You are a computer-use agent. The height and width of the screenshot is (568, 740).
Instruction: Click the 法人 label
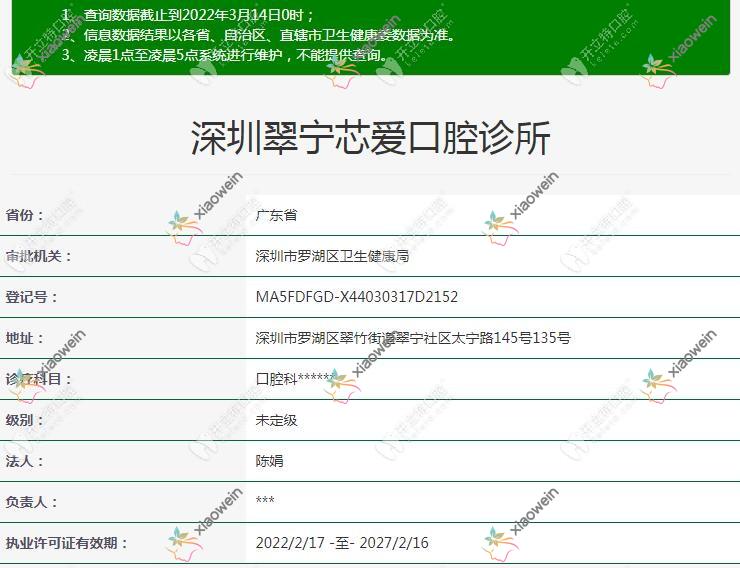coord(25,461)
